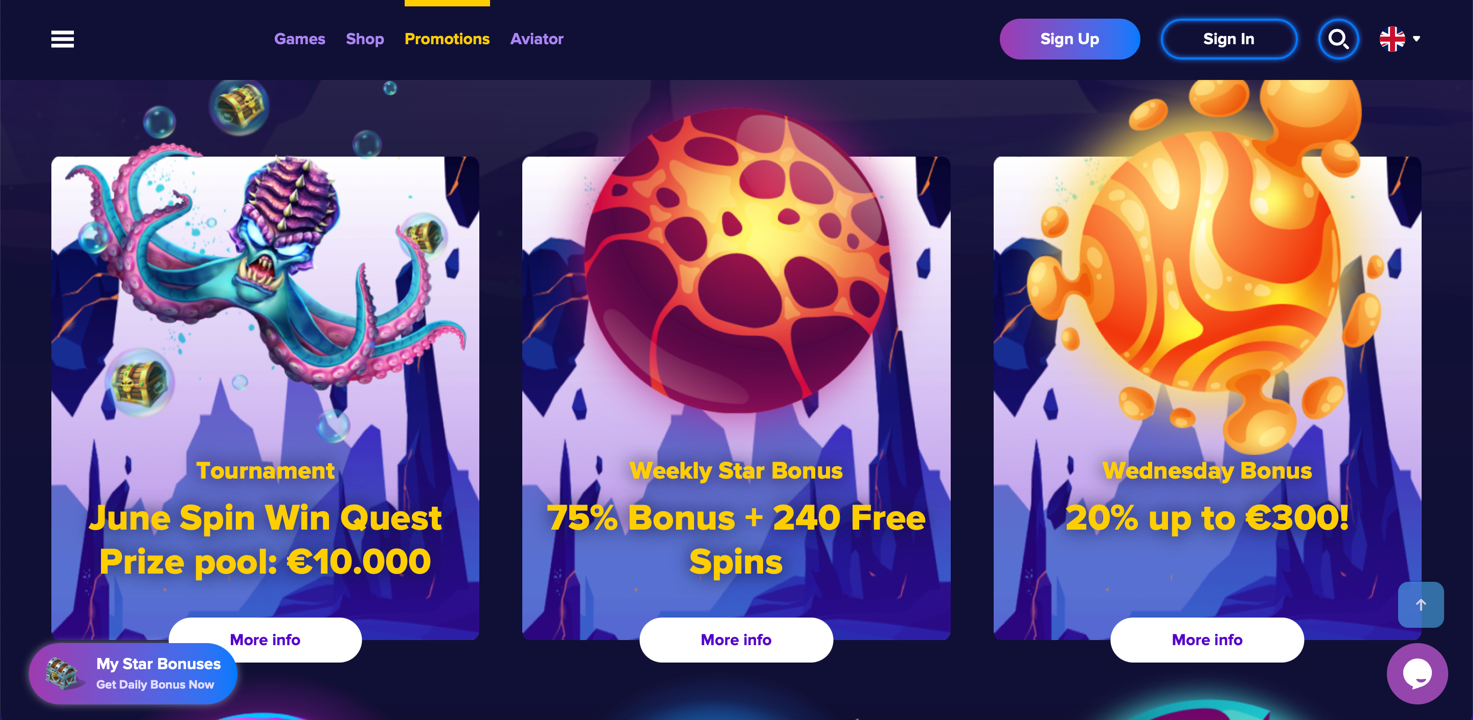Open the hamburger menu icon
This screenshot has height=720, width=1473.
(x=62, y=39)
